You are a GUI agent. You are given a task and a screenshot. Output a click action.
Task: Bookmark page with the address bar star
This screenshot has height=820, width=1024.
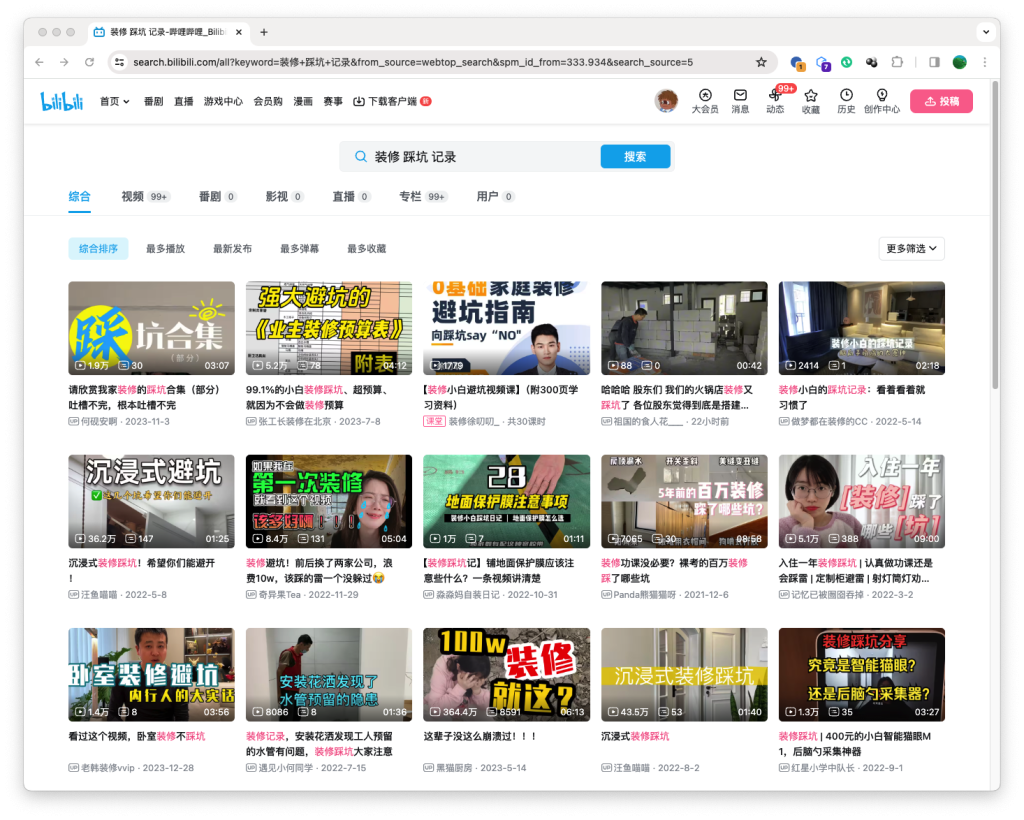(x=761, y=62)
